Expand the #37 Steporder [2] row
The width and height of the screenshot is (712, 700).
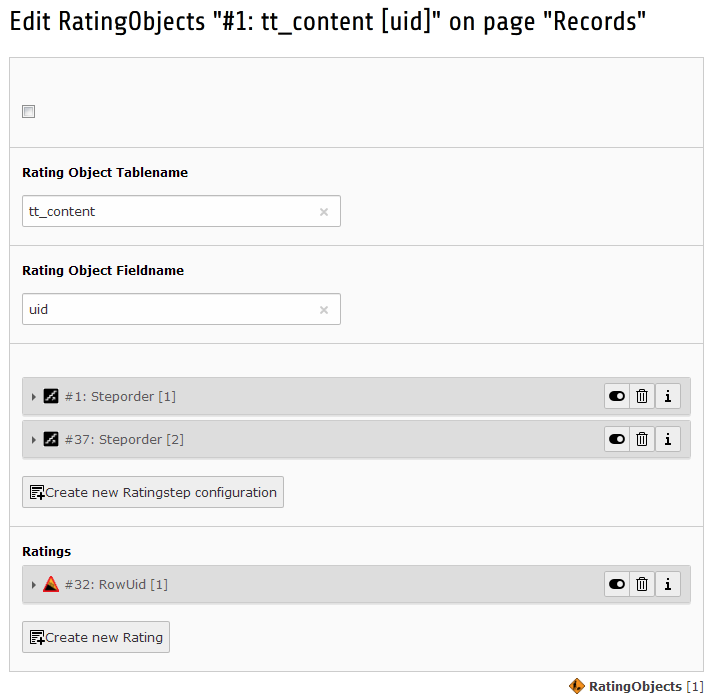pyautogui.click(x=34, y=439)
